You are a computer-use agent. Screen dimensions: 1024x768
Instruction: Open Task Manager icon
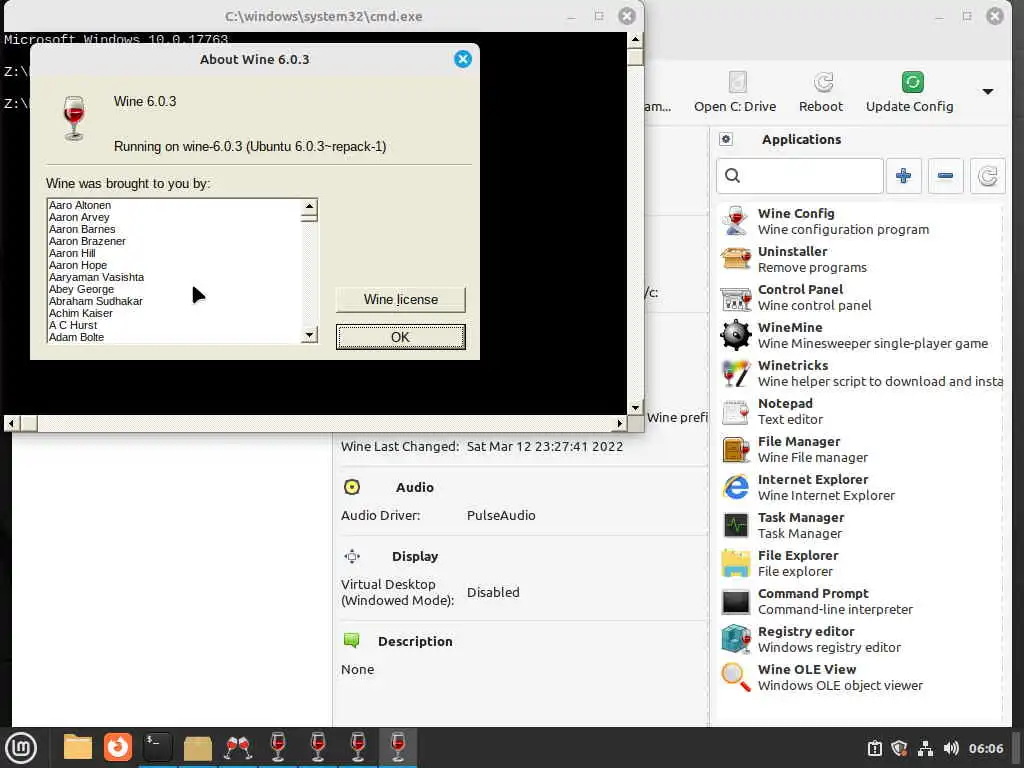[x=735, y=525]
